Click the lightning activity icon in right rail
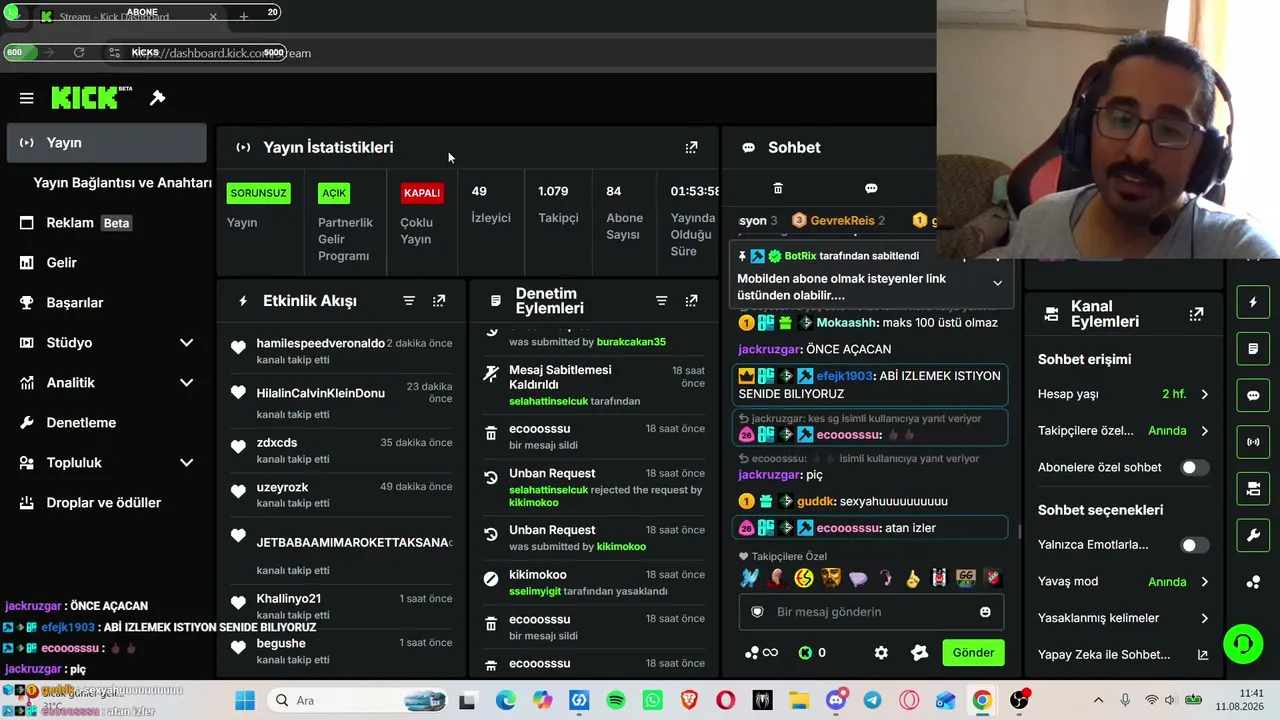The width and height of the screenshot is (1280, 720). click(x=1253, y=302)
